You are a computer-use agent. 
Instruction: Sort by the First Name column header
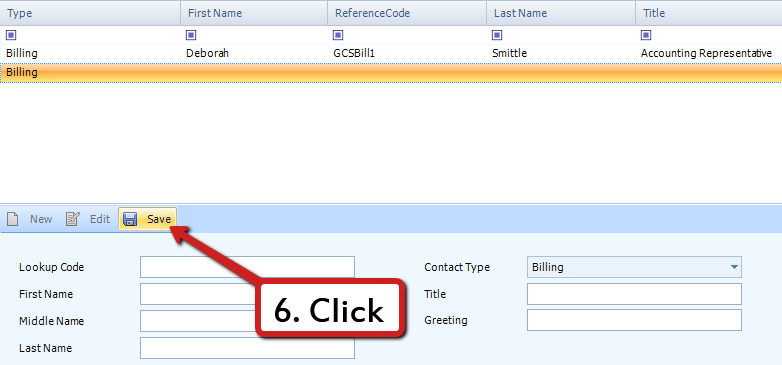point(254,13)
